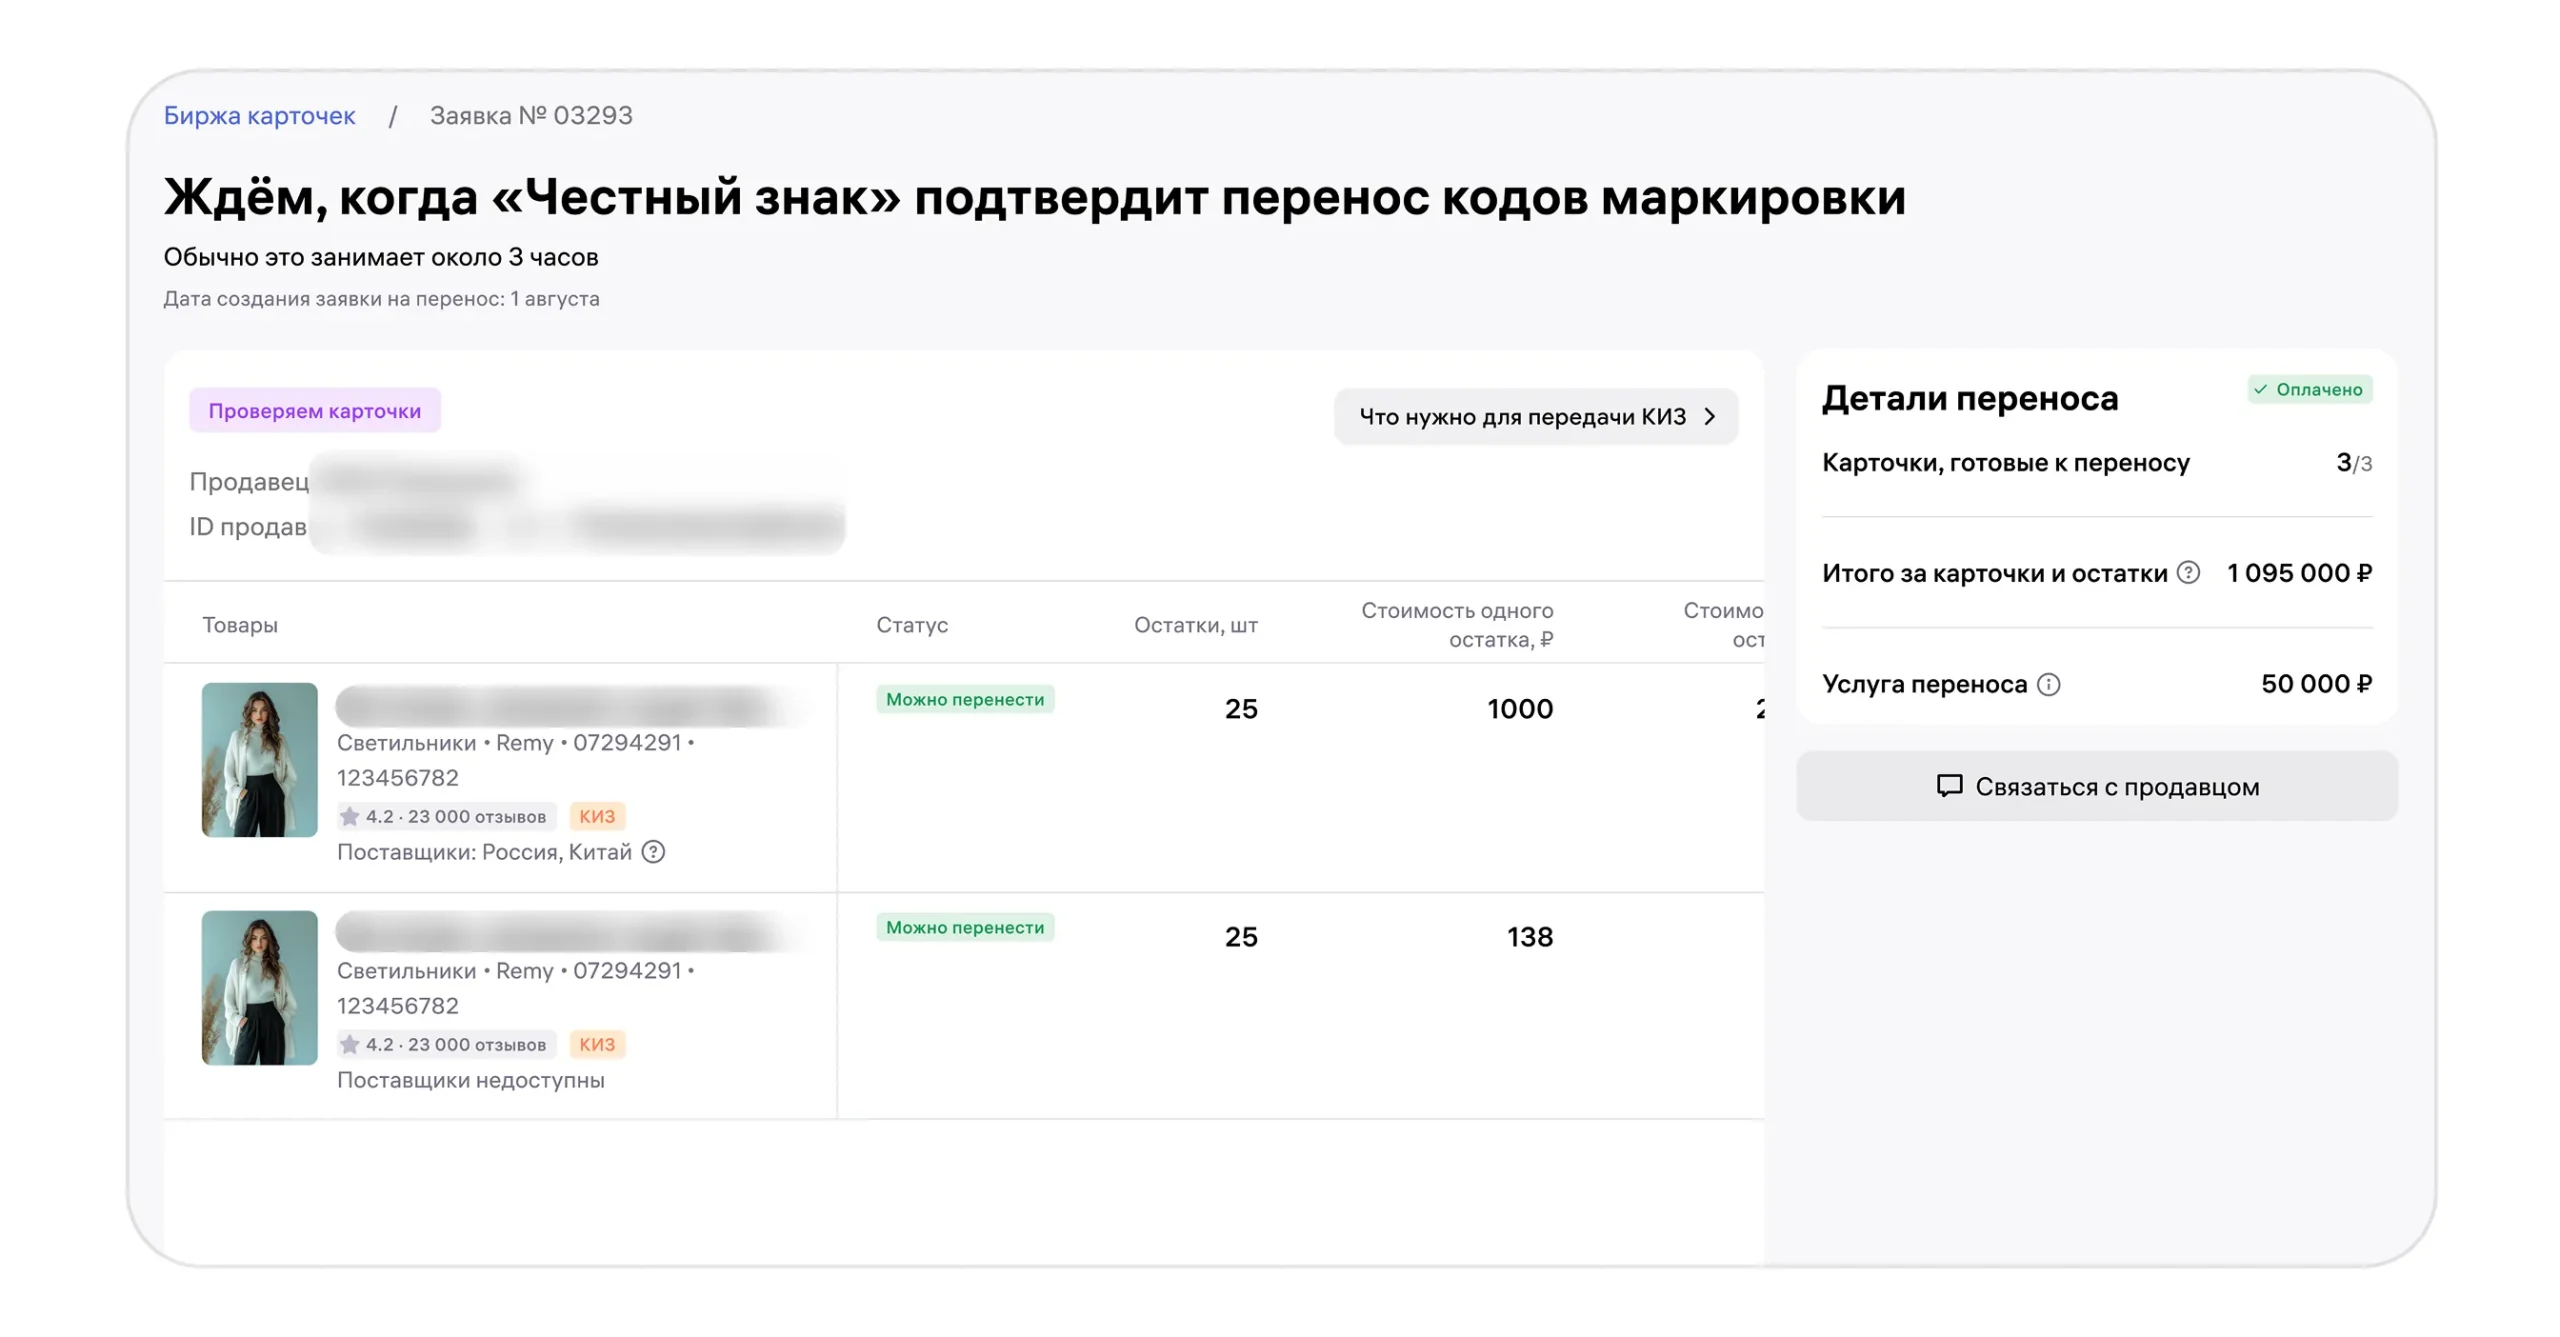Open Что нужно для передачи КИЗ

pos(1535,416)
